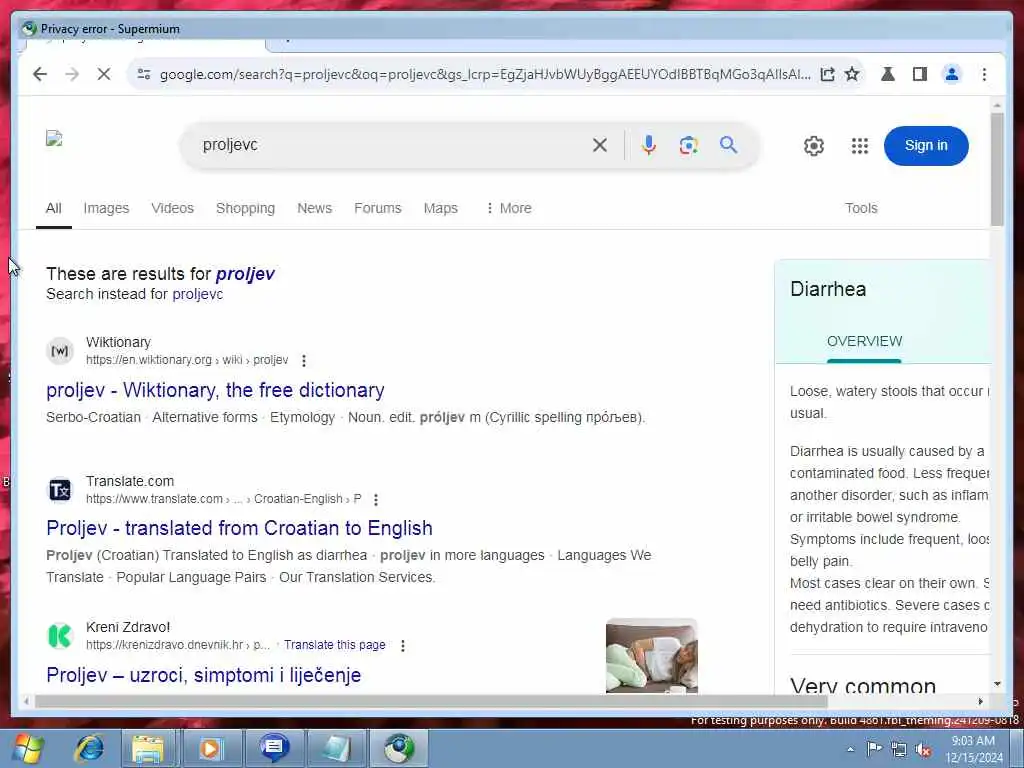Screen dimensions: 1024x768
Task: Click the broken Google logo image
Action: point(54,138)
